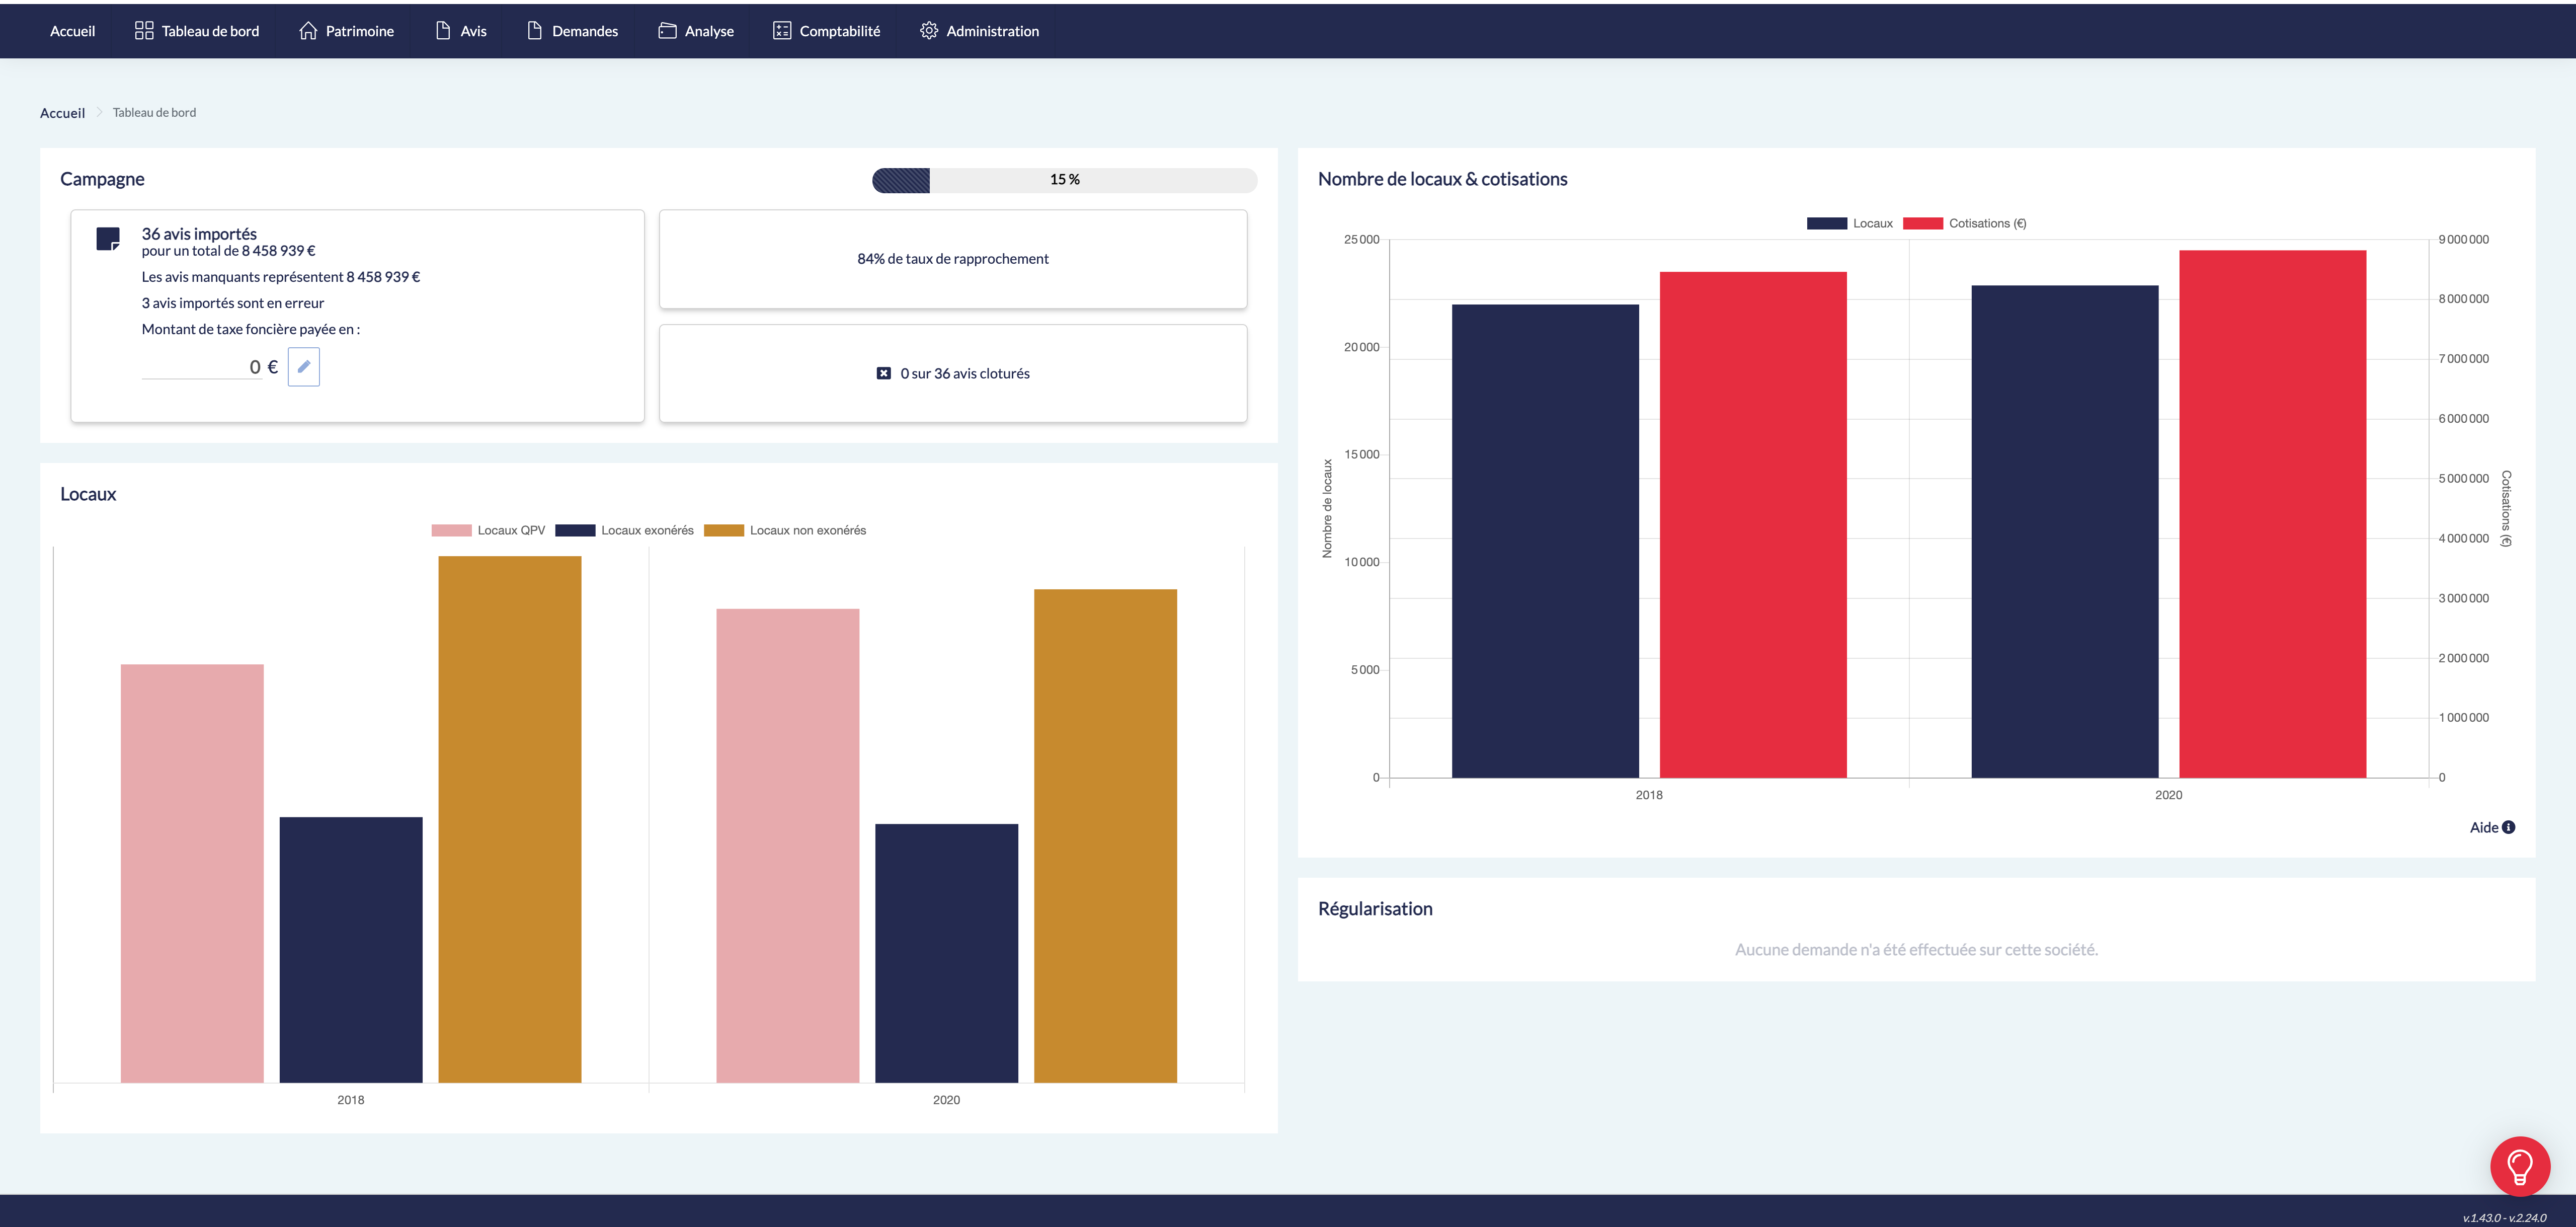The height and width of the screenshot is (1227, 2576).
Task: Open Administration using the gear icon
Action: coord(928,30)
